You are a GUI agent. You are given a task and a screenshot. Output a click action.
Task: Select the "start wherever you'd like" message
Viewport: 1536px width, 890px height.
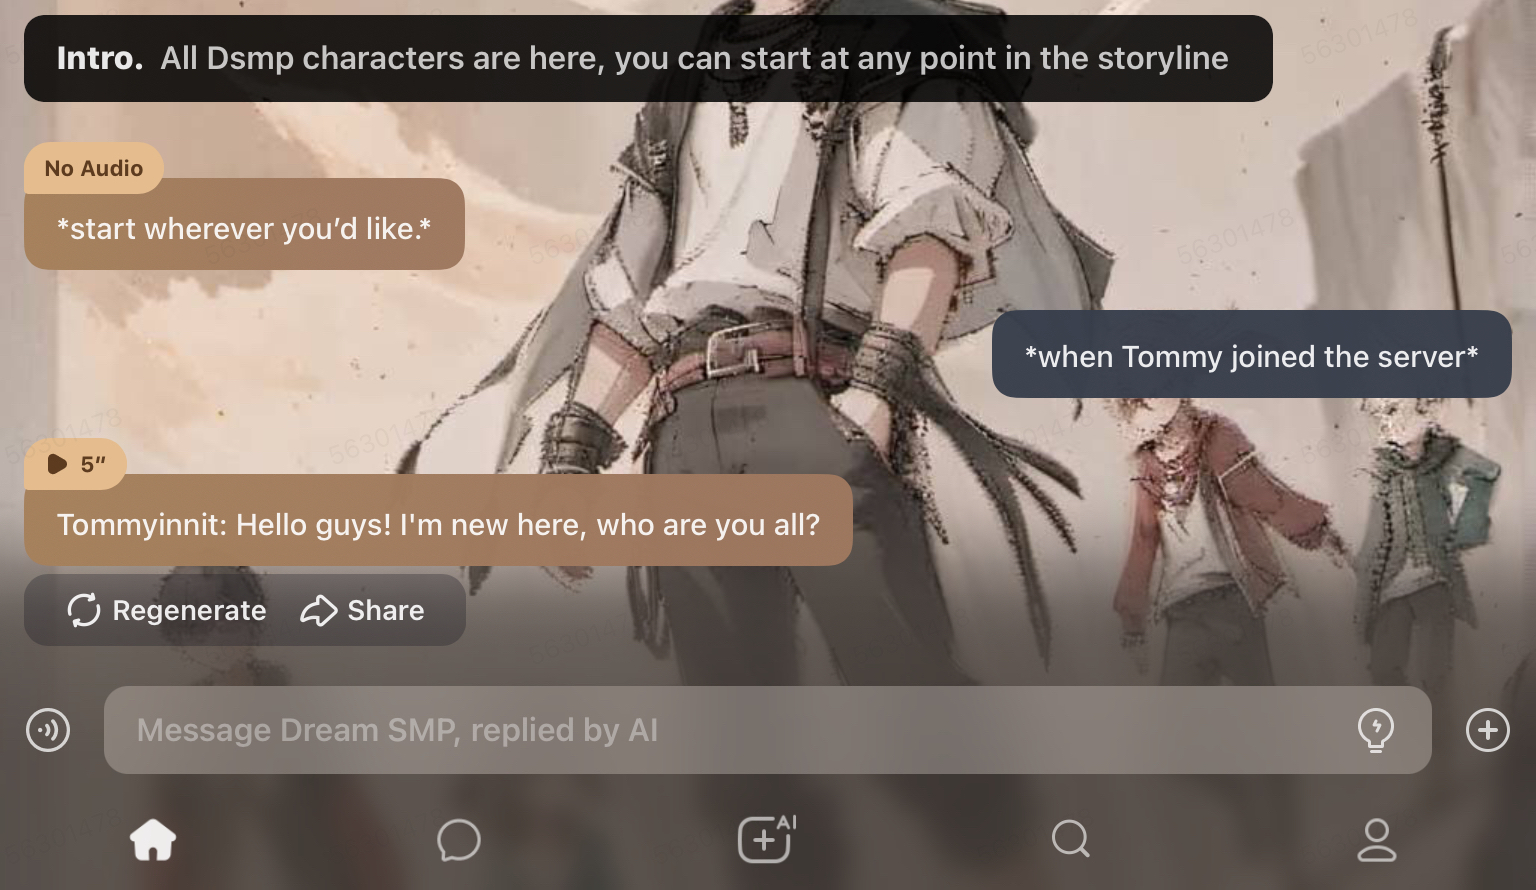(244, 224)
